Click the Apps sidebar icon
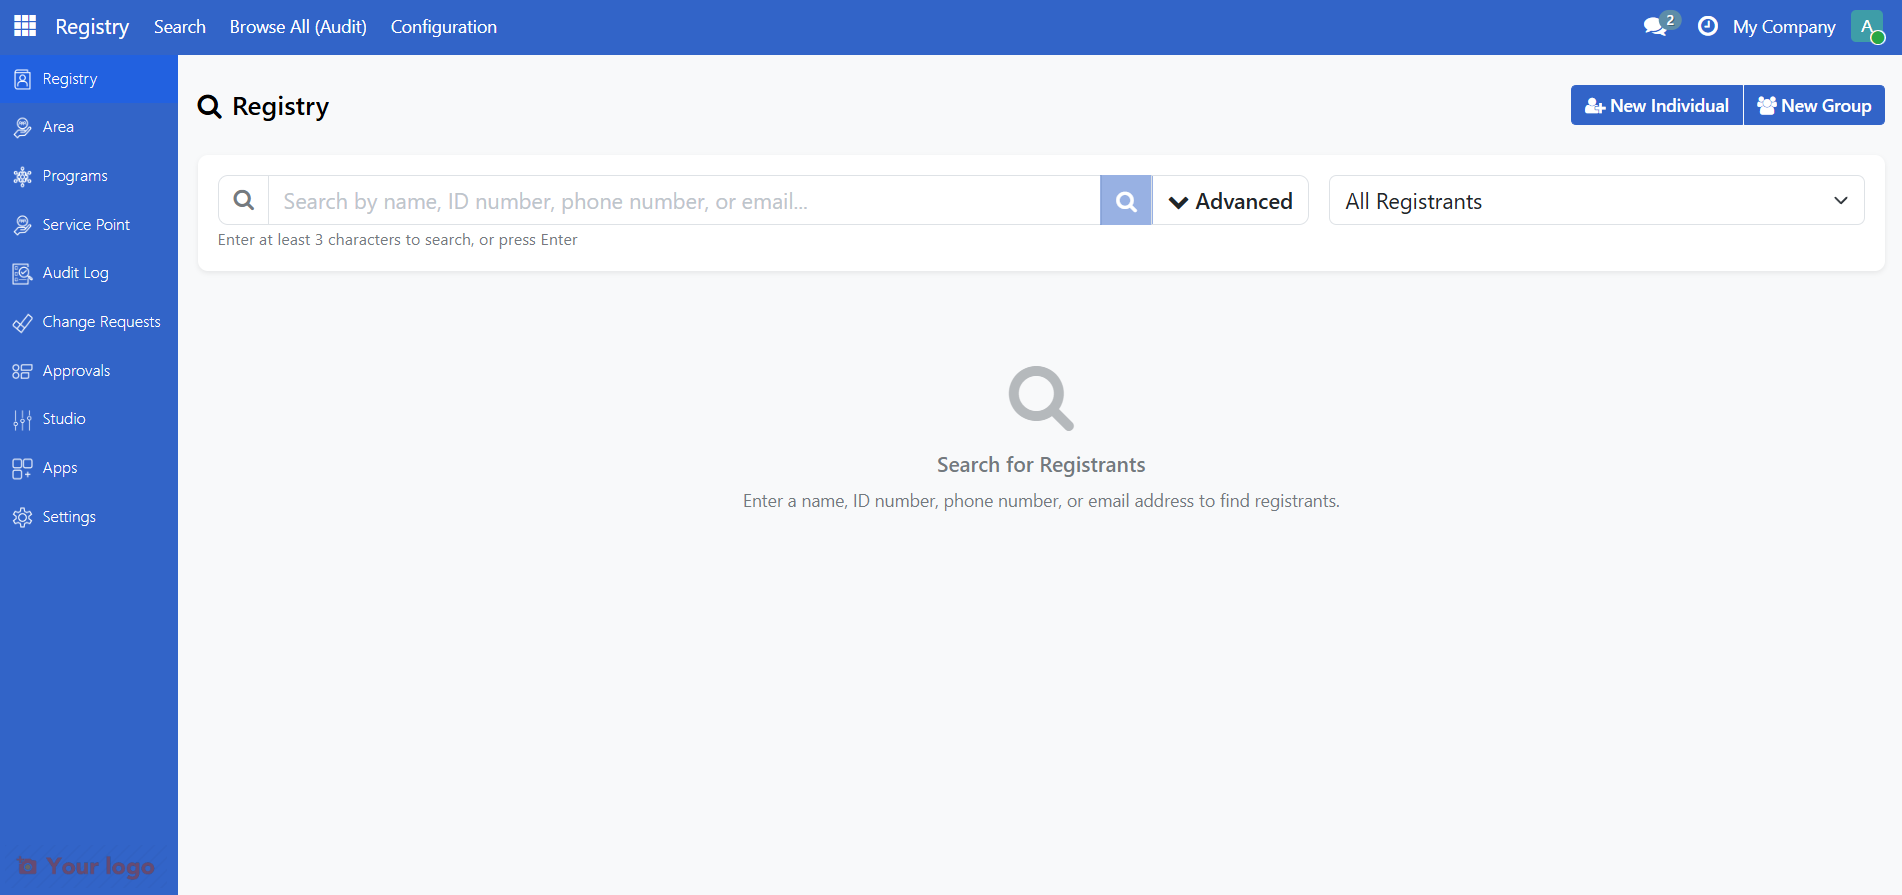This screenshot has height=895, width=1902. [x=22, y=468]
